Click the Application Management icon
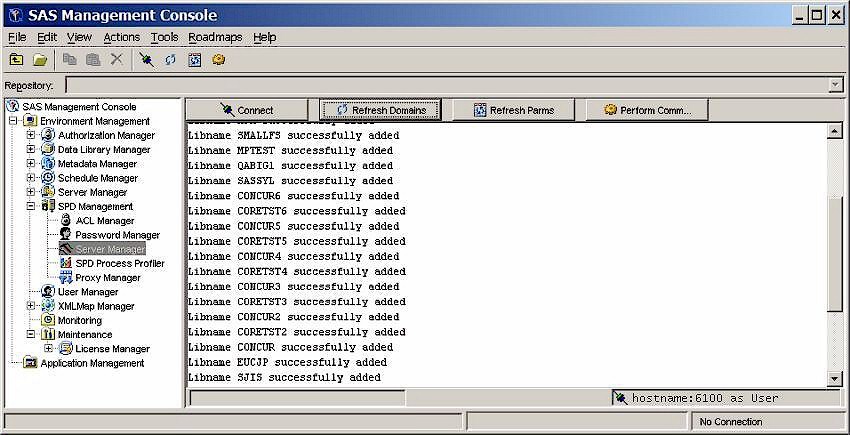The image size is (850, 435). click(x=30, y=363)
